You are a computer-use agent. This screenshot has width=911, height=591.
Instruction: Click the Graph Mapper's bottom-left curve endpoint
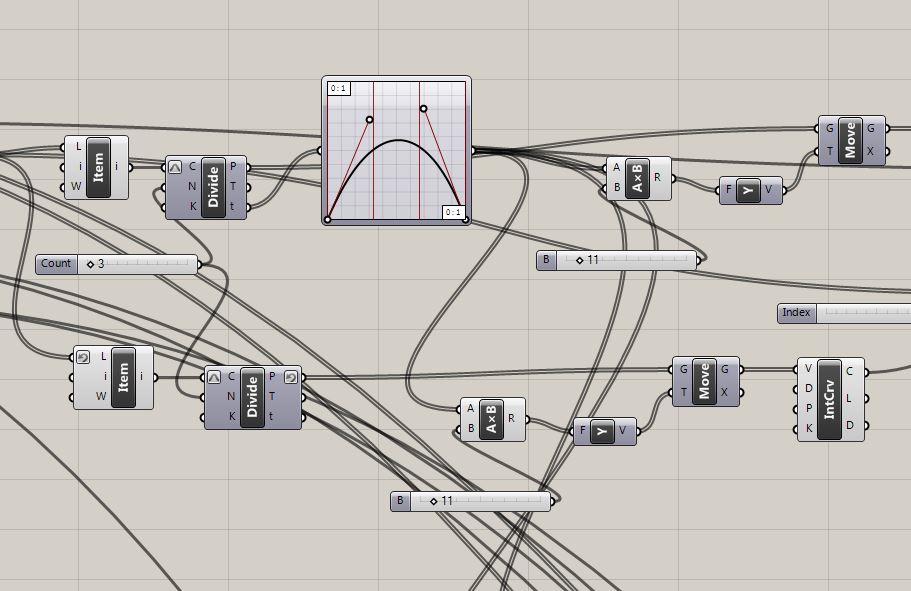[x=328, y=220]
